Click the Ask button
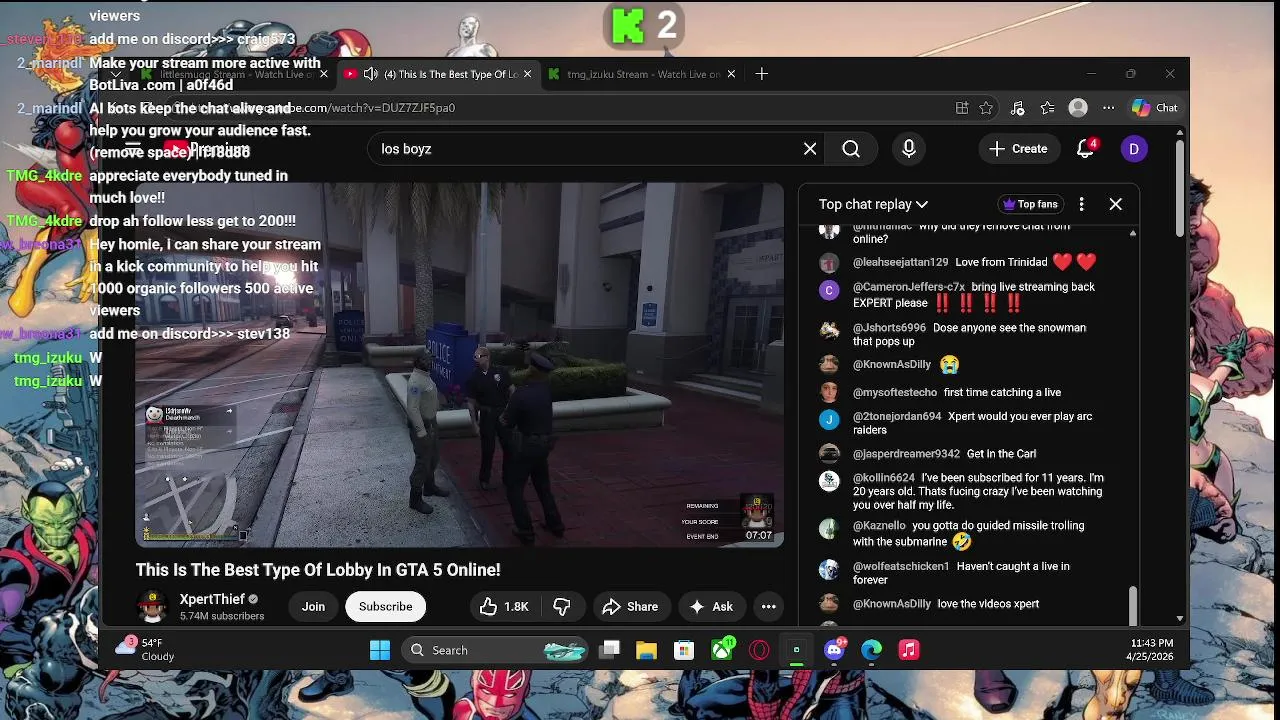This screenshot has width=1280, height=720. 711,607
